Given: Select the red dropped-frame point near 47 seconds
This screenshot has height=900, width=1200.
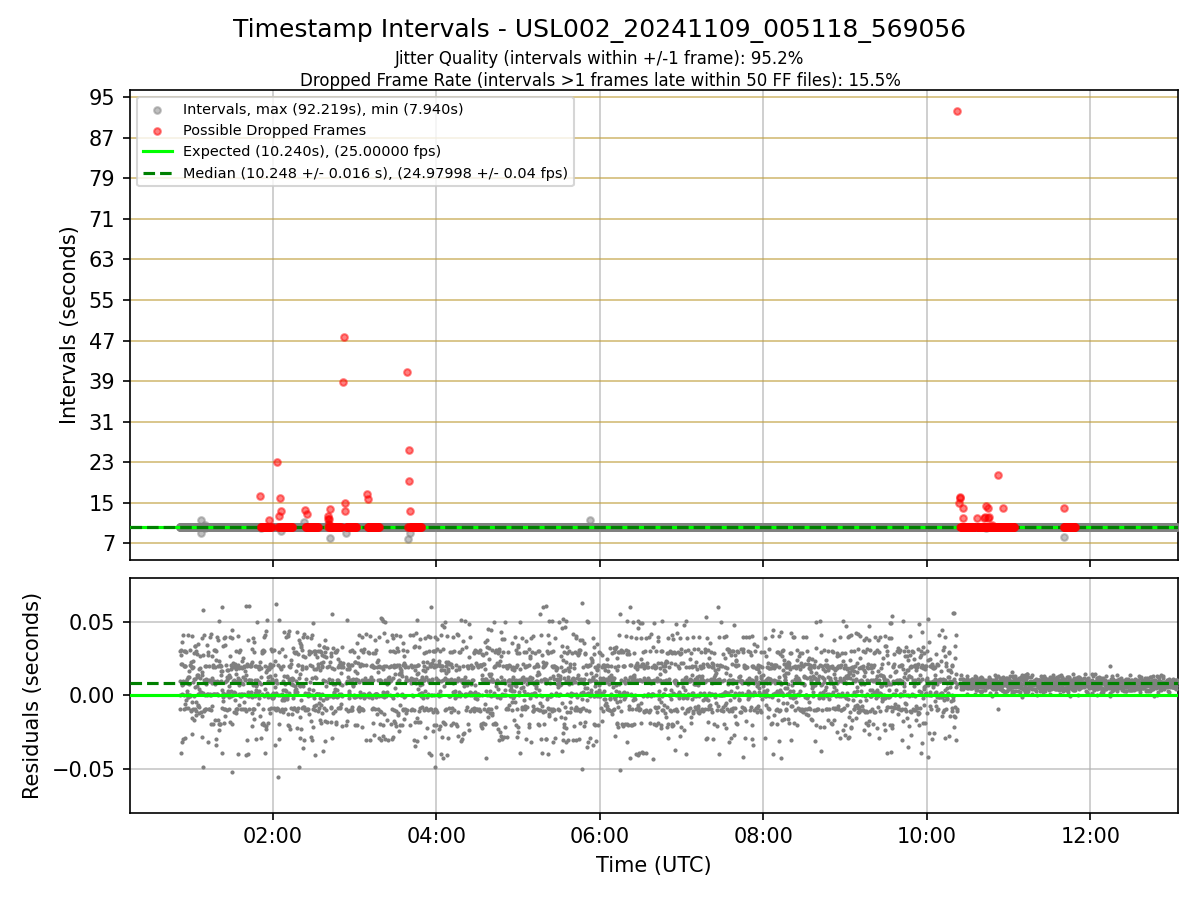Looking at the screenshot, I should [x=344, y=337].
